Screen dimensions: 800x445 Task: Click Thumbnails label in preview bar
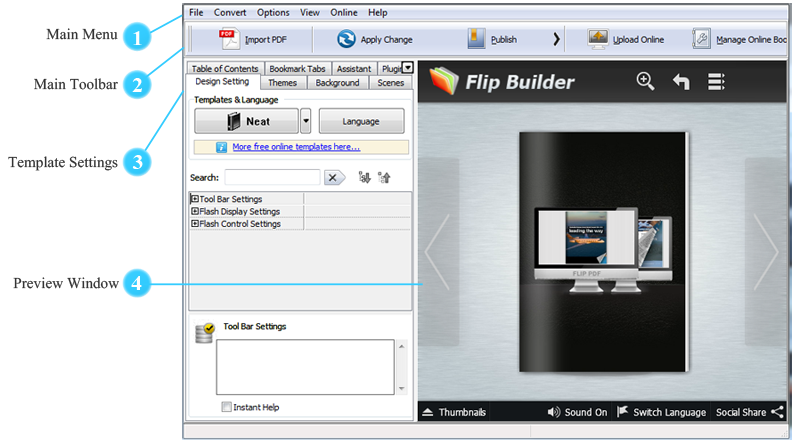click(x=462, y=412)
